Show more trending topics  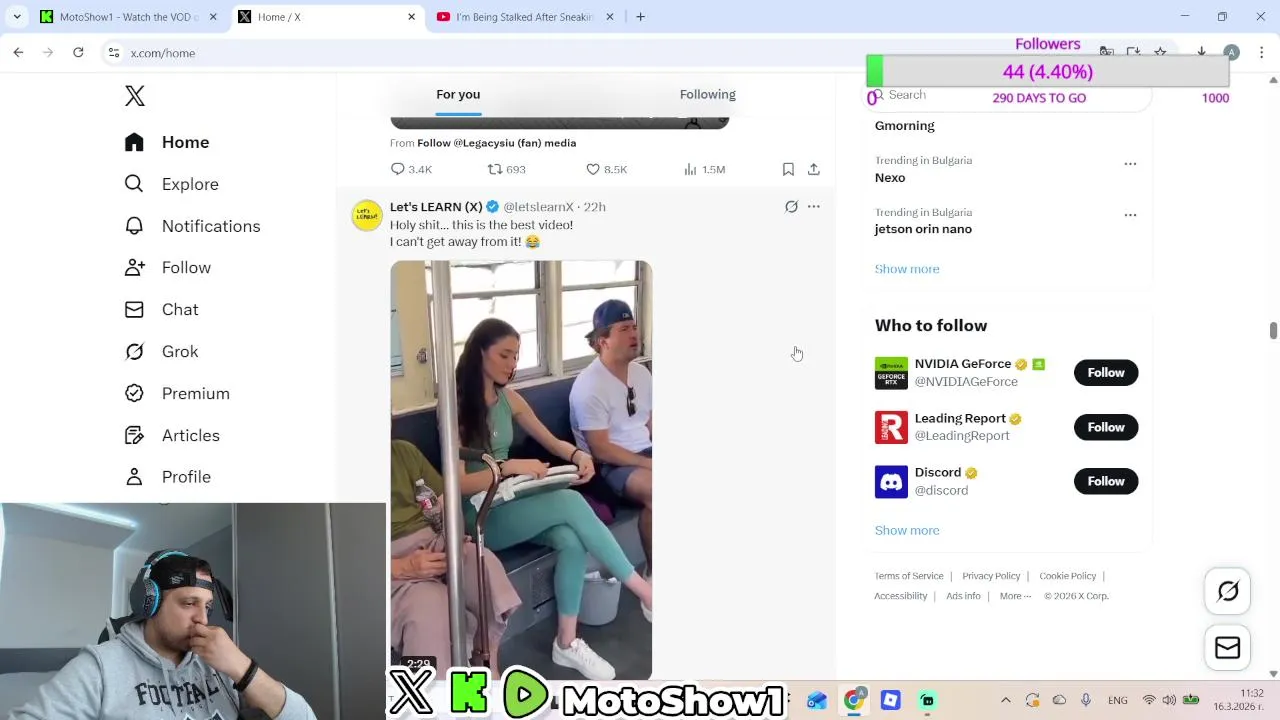pos(907,269)
